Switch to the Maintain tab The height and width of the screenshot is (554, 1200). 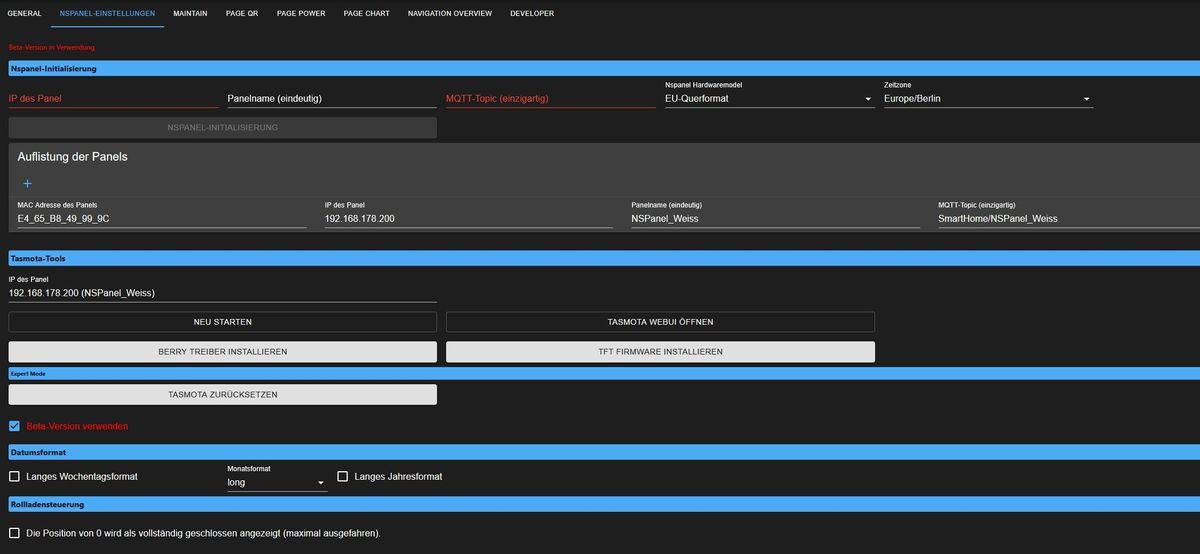[x=190, y=14]
